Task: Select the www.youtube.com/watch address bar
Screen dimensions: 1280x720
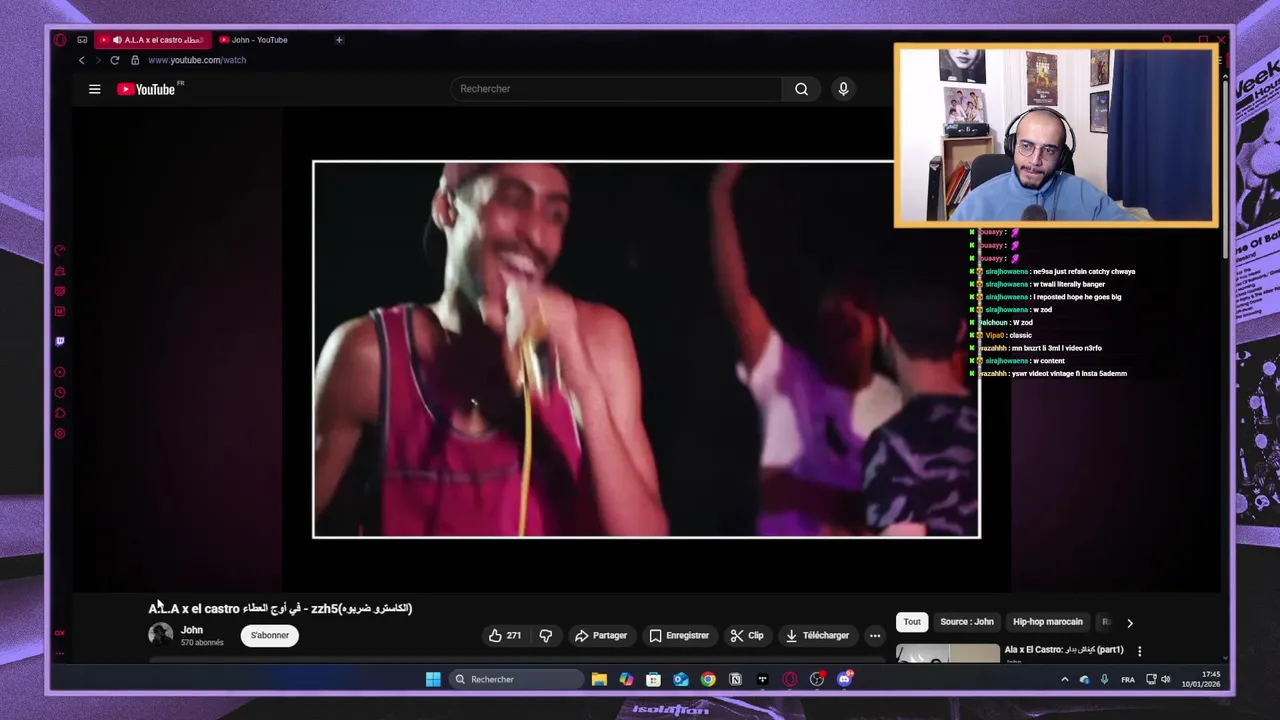Action: click(197, 60)
